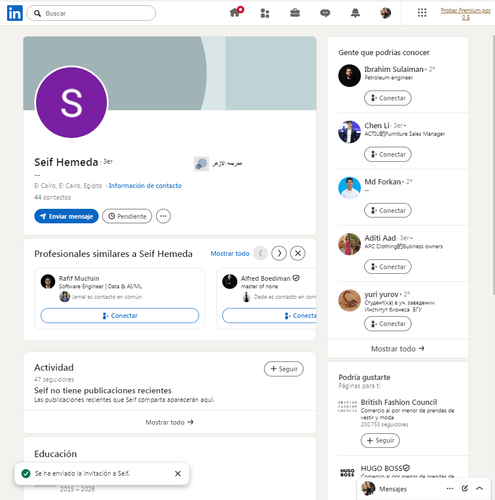This screenshot has height=500, width=495.
Task: Open the Notifications bell icon
Action: [355, 13]
